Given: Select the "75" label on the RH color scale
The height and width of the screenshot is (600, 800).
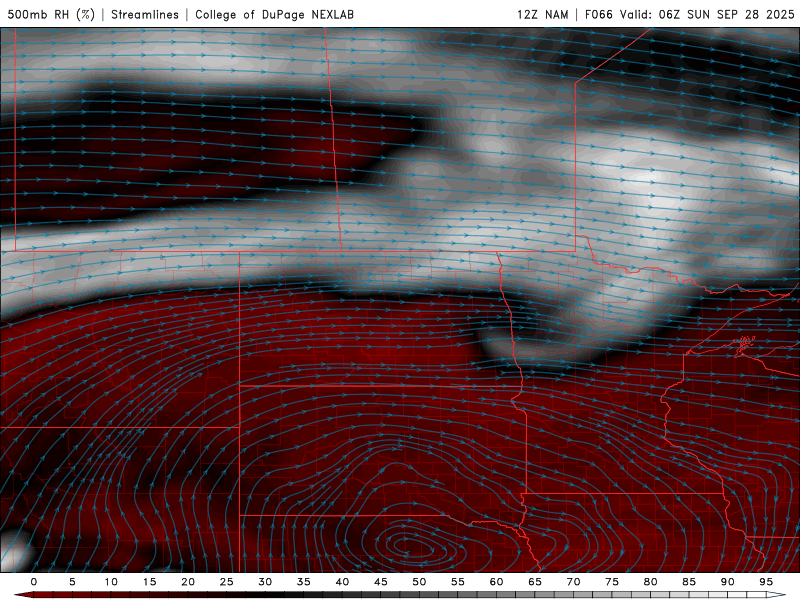Looking at the screenshot, I should coord(612,582).
